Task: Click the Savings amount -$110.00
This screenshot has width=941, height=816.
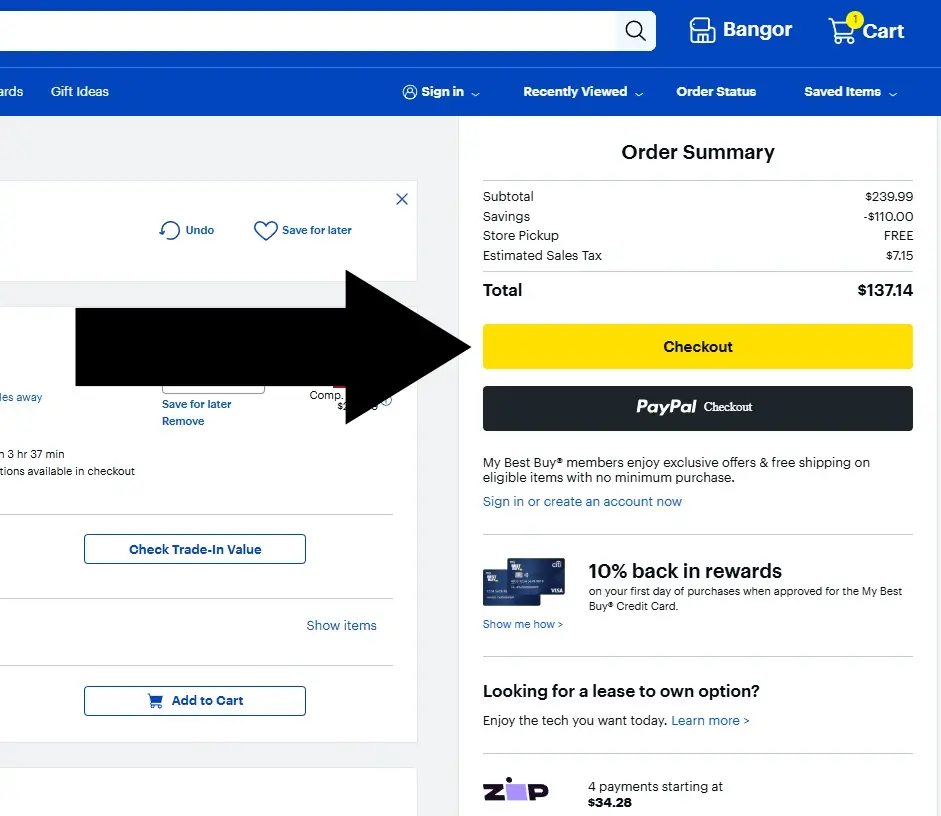Action: [x=888, y=217]
